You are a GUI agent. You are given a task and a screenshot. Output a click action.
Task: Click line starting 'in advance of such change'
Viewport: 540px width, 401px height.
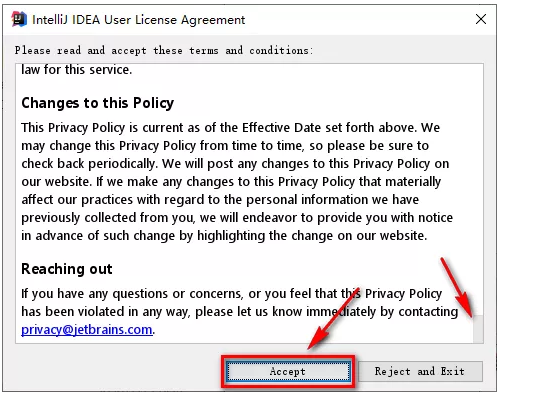pyautogui.click(x=224, y=236)
